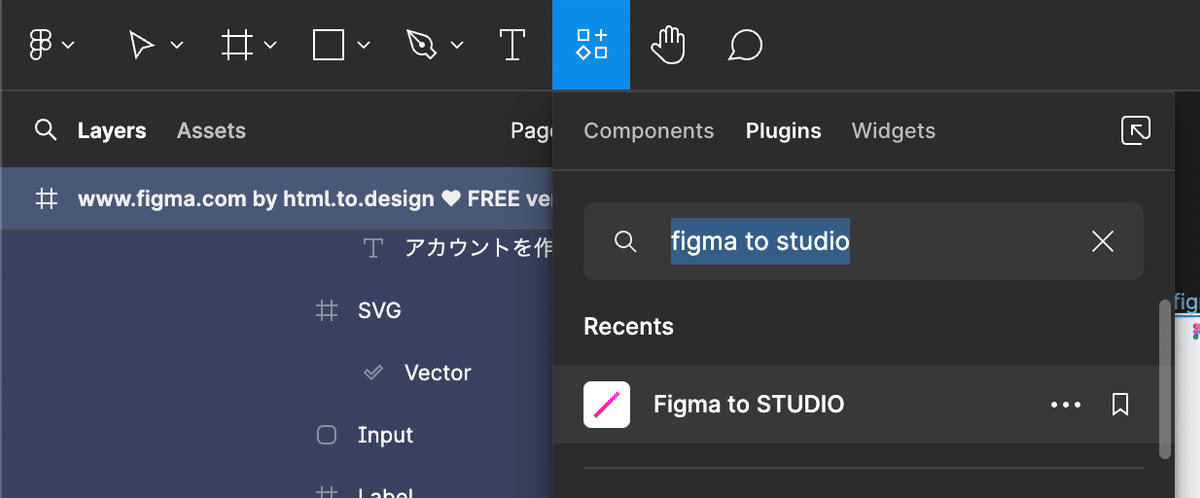The image size is (1200, 498).
Task: Click the plugins panel vertical scrollbar
Action: coord(1164,379)
